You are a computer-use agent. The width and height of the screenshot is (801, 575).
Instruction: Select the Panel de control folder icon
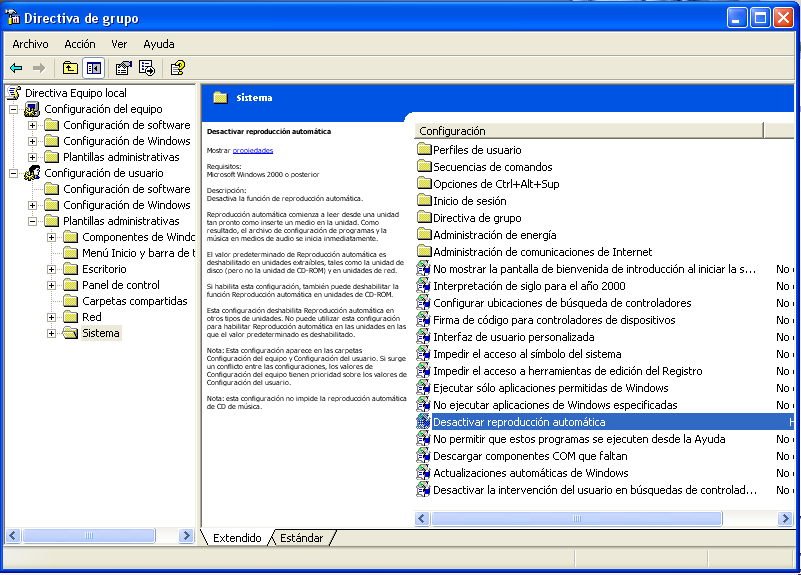pyautogui.click(x=70, y=285)
